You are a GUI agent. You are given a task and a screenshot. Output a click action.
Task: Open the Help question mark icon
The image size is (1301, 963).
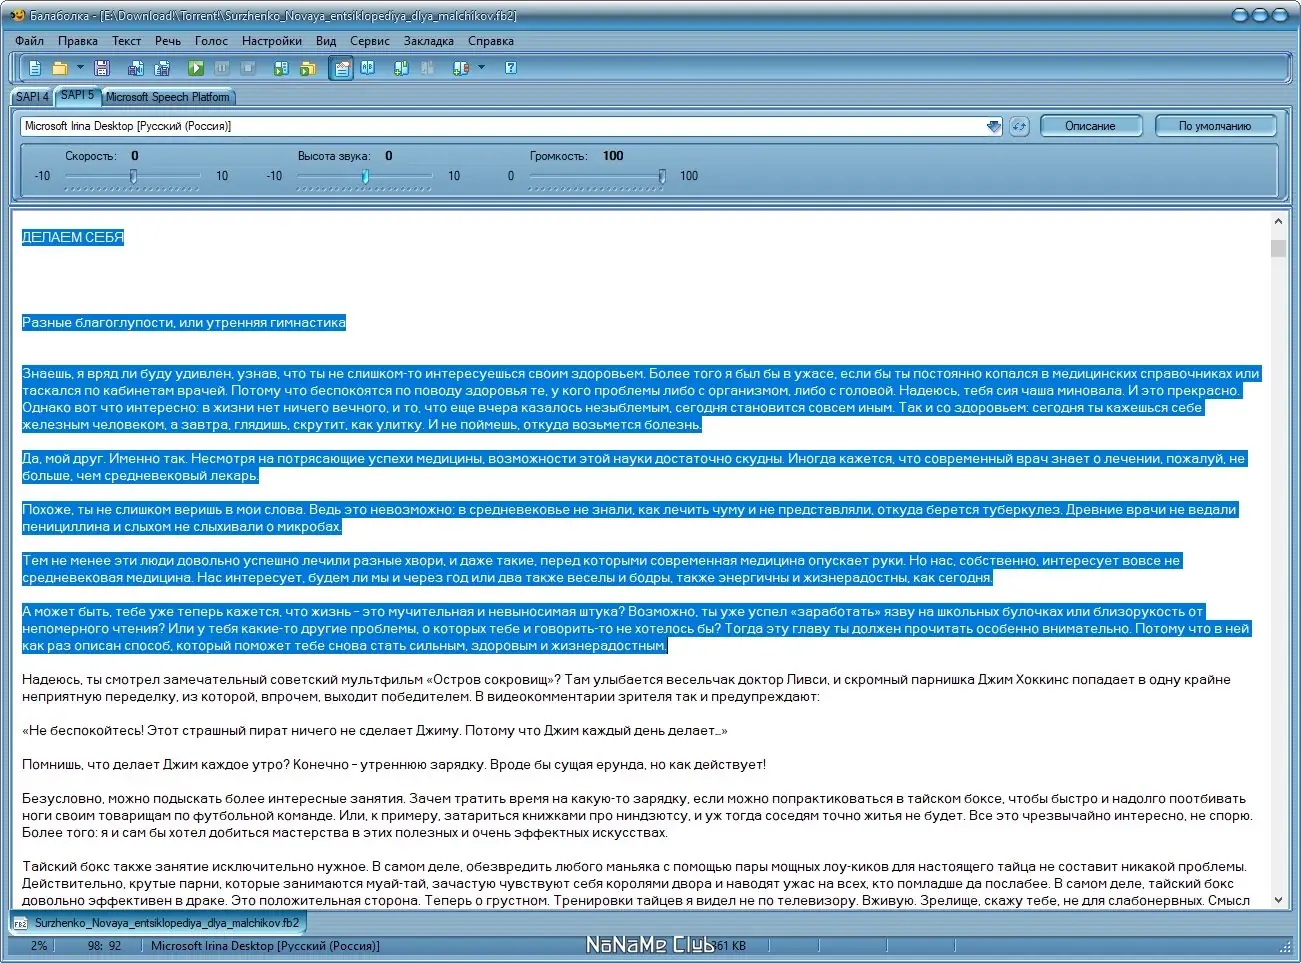[x=511, y=68]
